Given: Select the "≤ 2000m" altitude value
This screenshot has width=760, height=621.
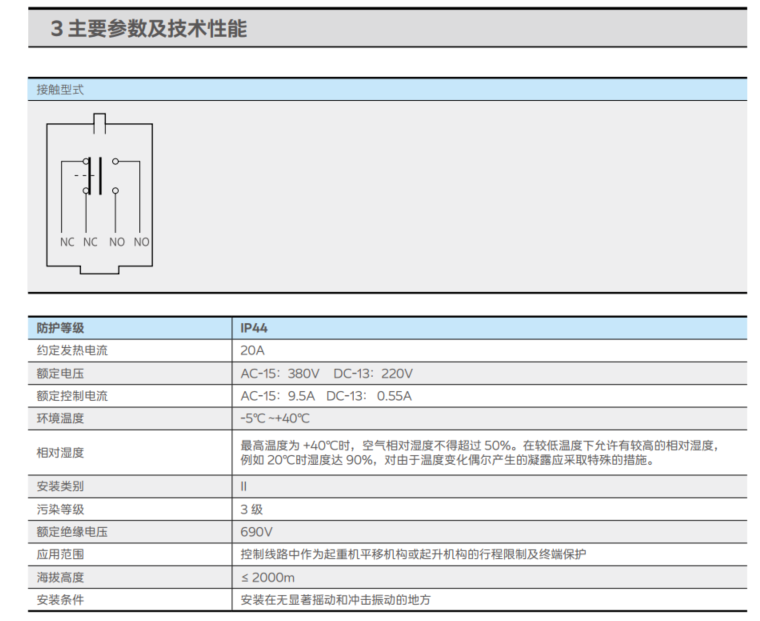Looking at the screenshot, I should [x=267, y=577].
